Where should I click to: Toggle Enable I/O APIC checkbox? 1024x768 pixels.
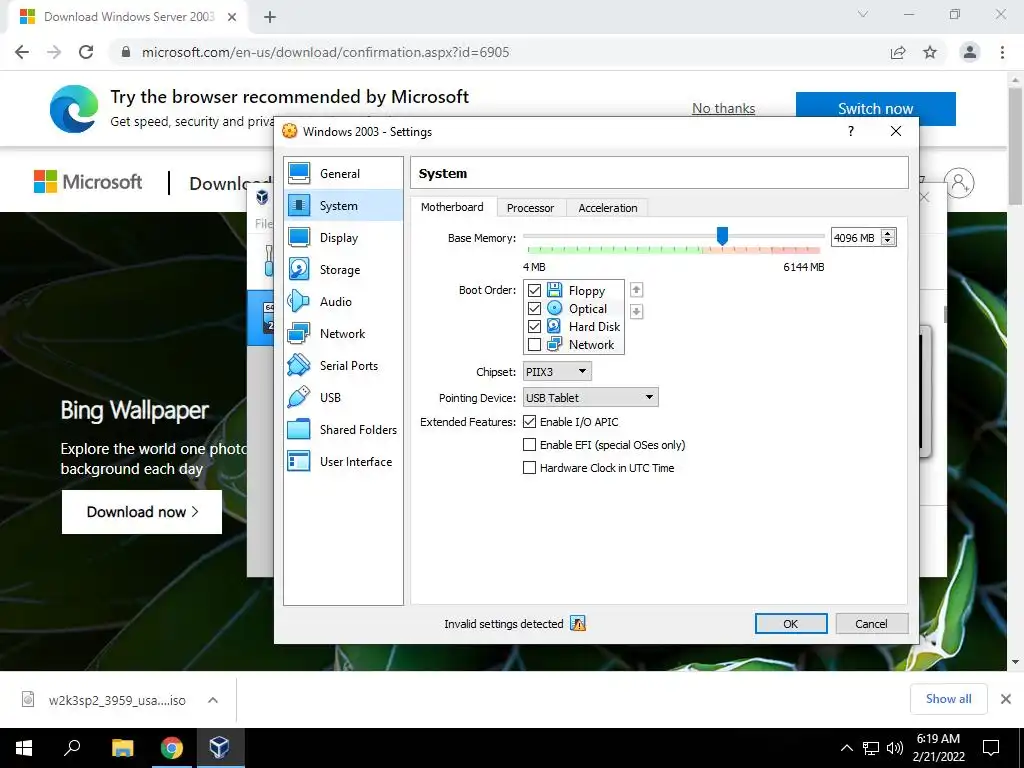(x=530, y=422)
